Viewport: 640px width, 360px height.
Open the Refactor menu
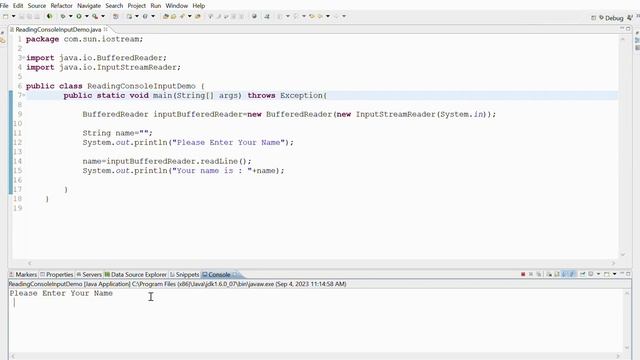point(61,6)
